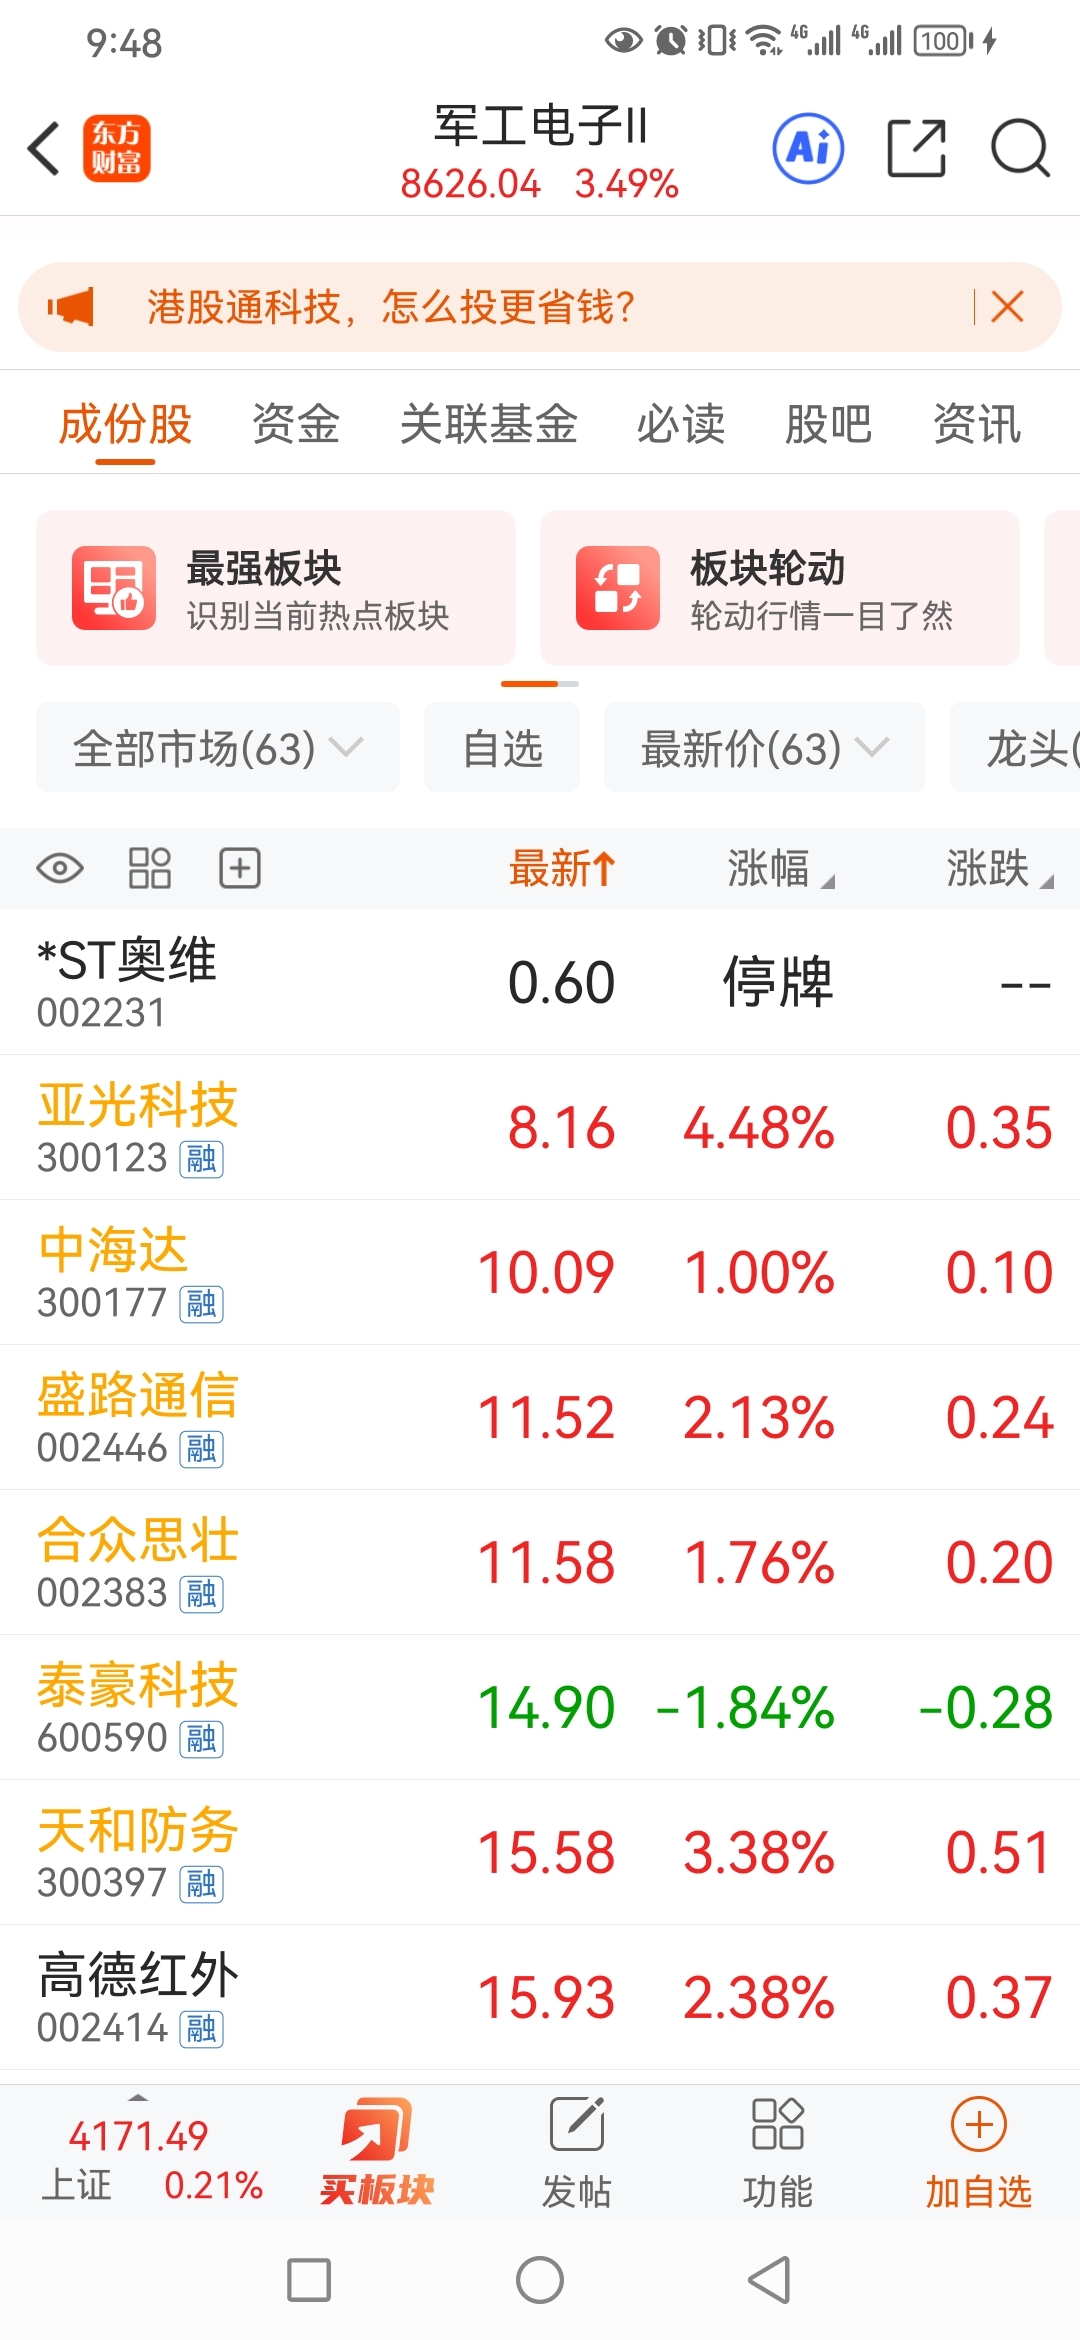The image size is (1080, 2340).
Task: Tap the 买板块 button
Action: click(376, 2152)
